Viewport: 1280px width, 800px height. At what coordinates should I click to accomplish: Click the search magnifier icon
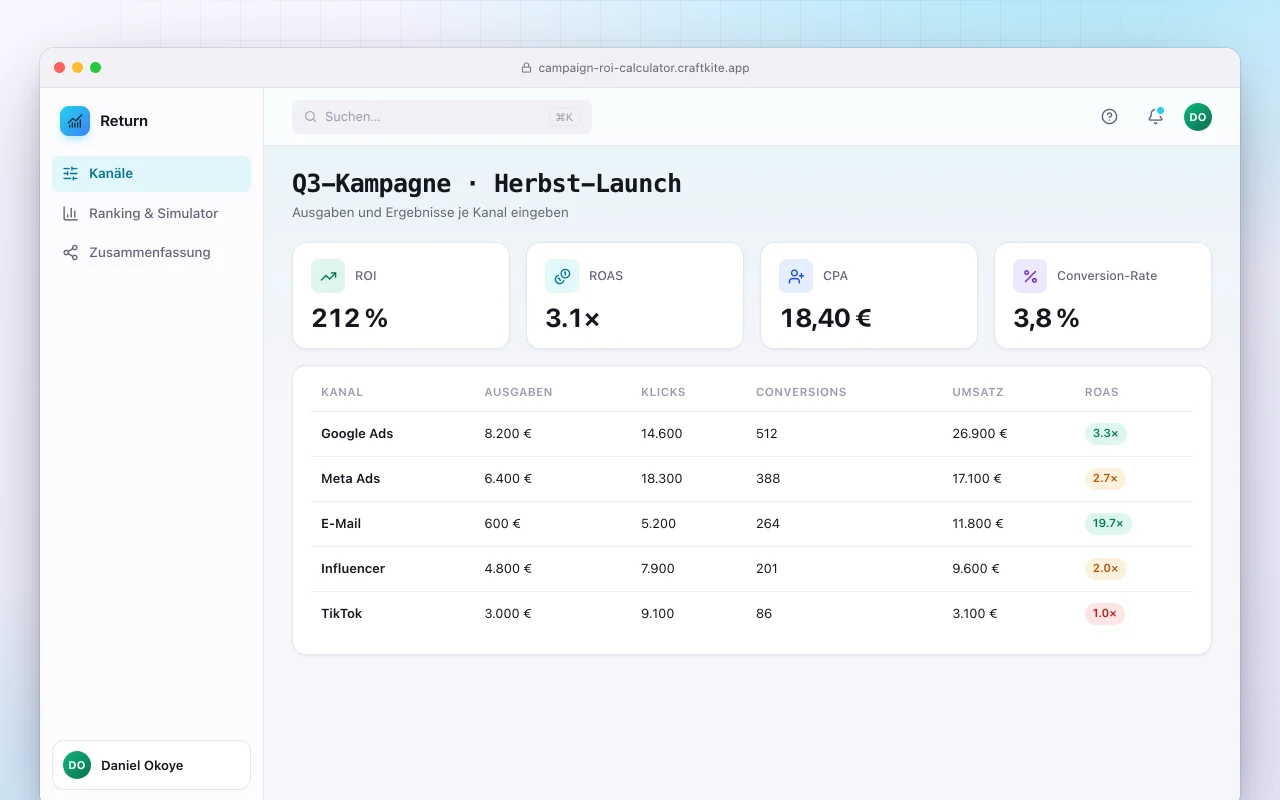tap(311, 117)
